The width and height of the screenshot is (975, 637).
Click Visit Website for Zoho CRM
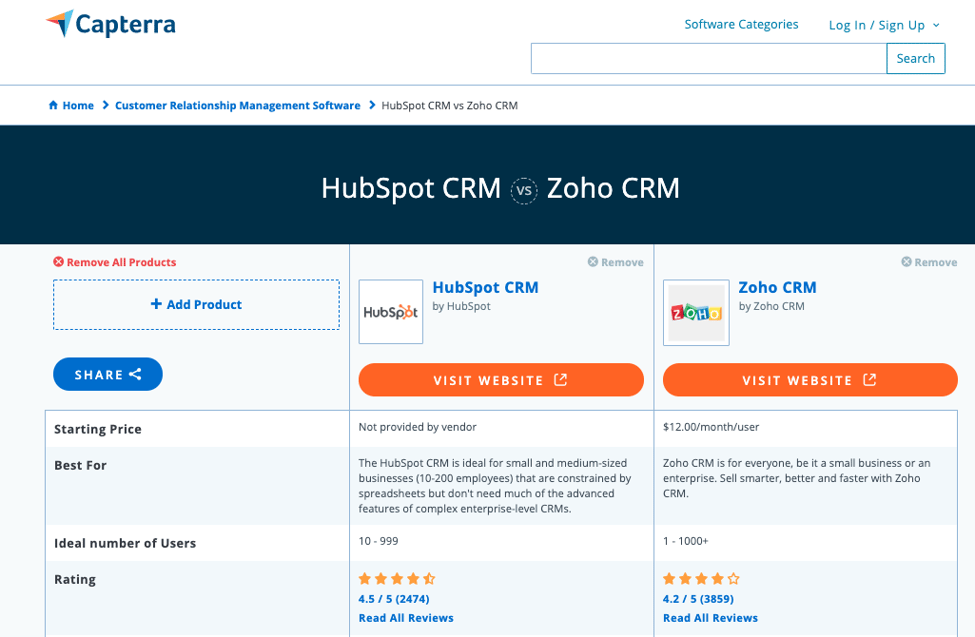810,380
